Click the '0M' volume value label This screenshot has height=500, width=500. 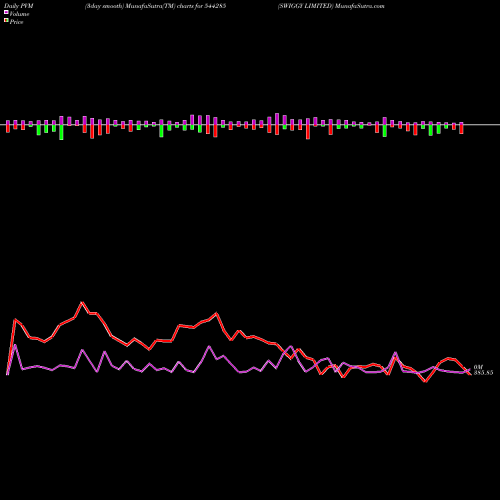[x=478, y=367]
